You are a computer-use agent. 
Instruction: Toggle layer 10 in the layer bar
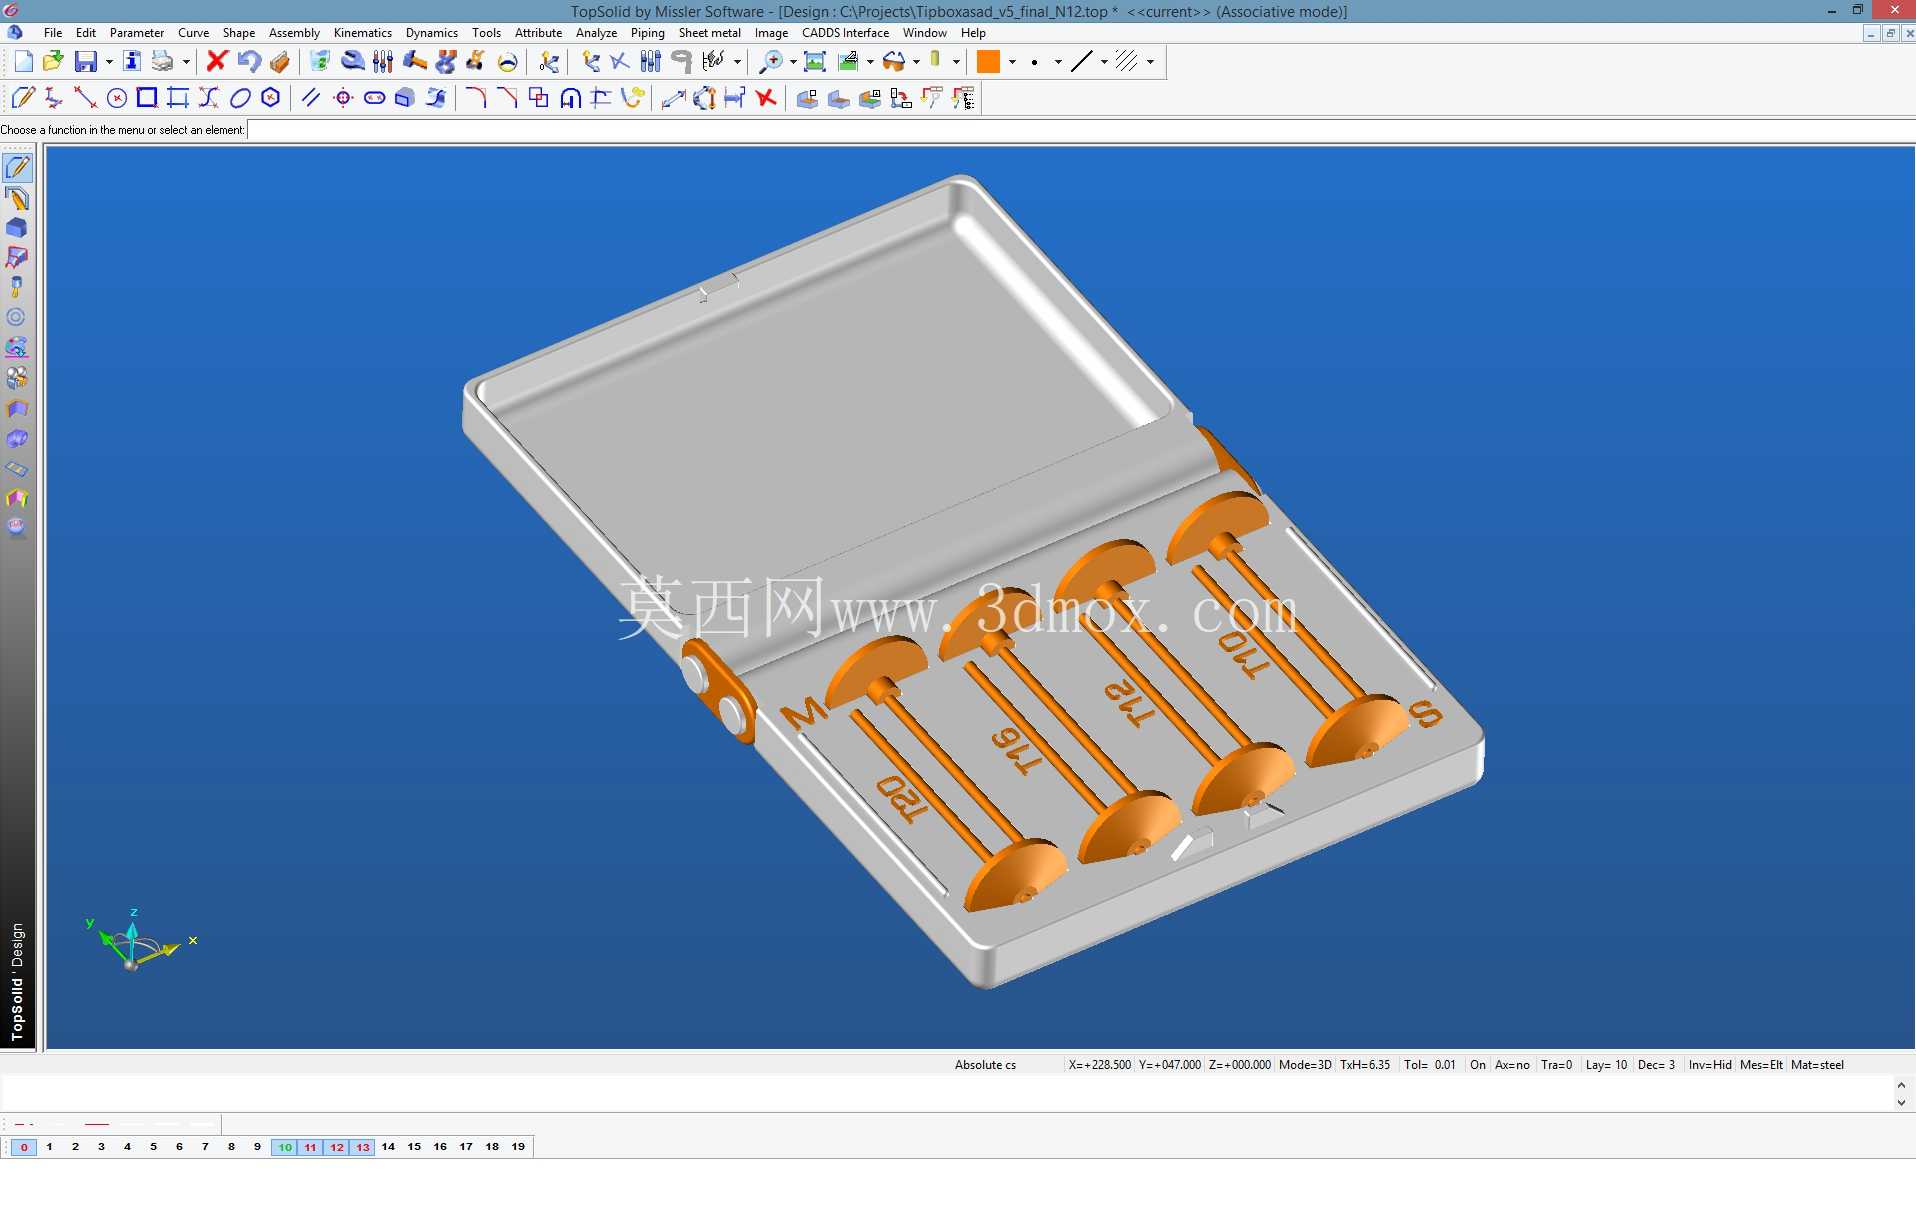tap(285, 1147)
